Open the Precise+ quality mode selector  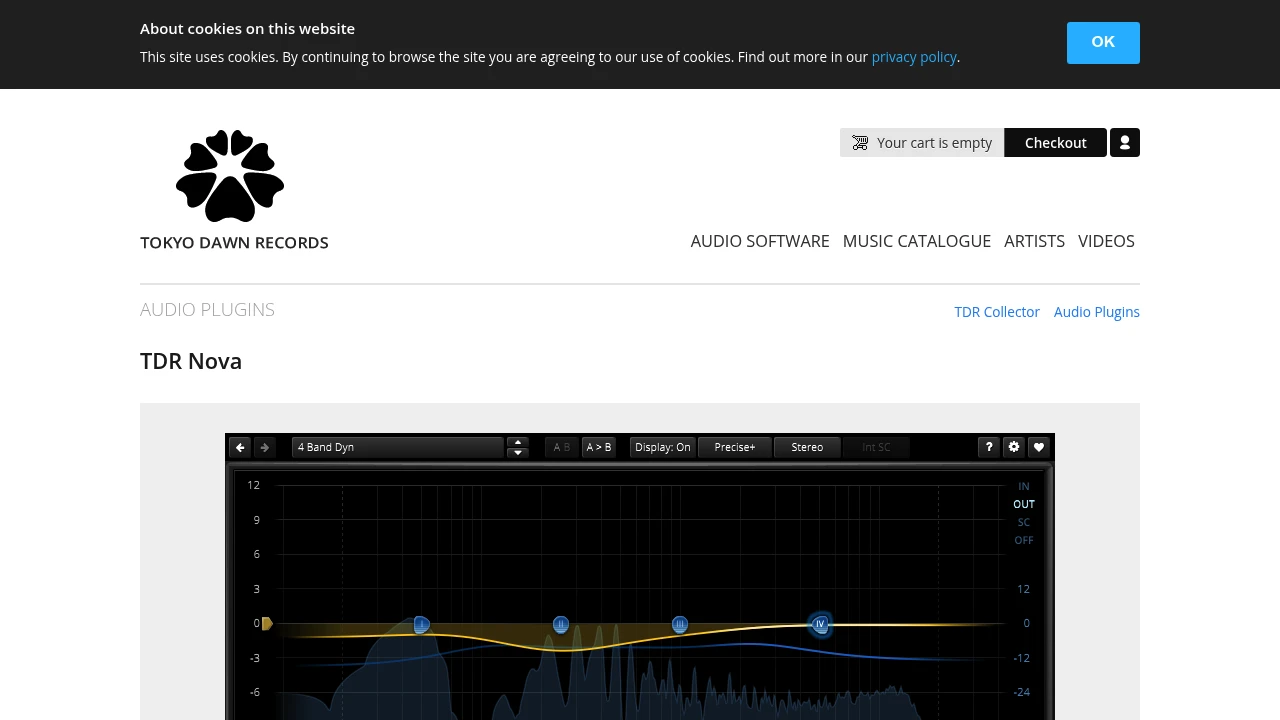(735, 447)
